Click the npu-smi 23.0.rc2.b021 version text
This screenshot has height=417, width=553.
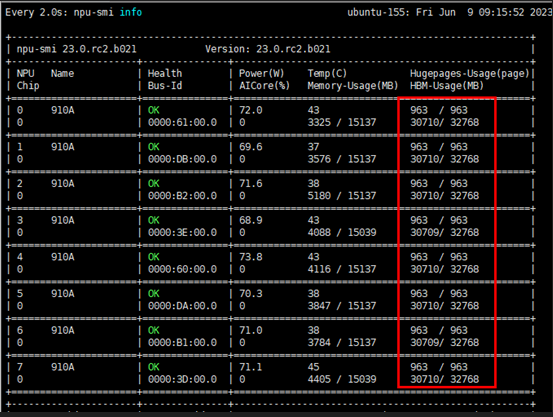(77, 49)
